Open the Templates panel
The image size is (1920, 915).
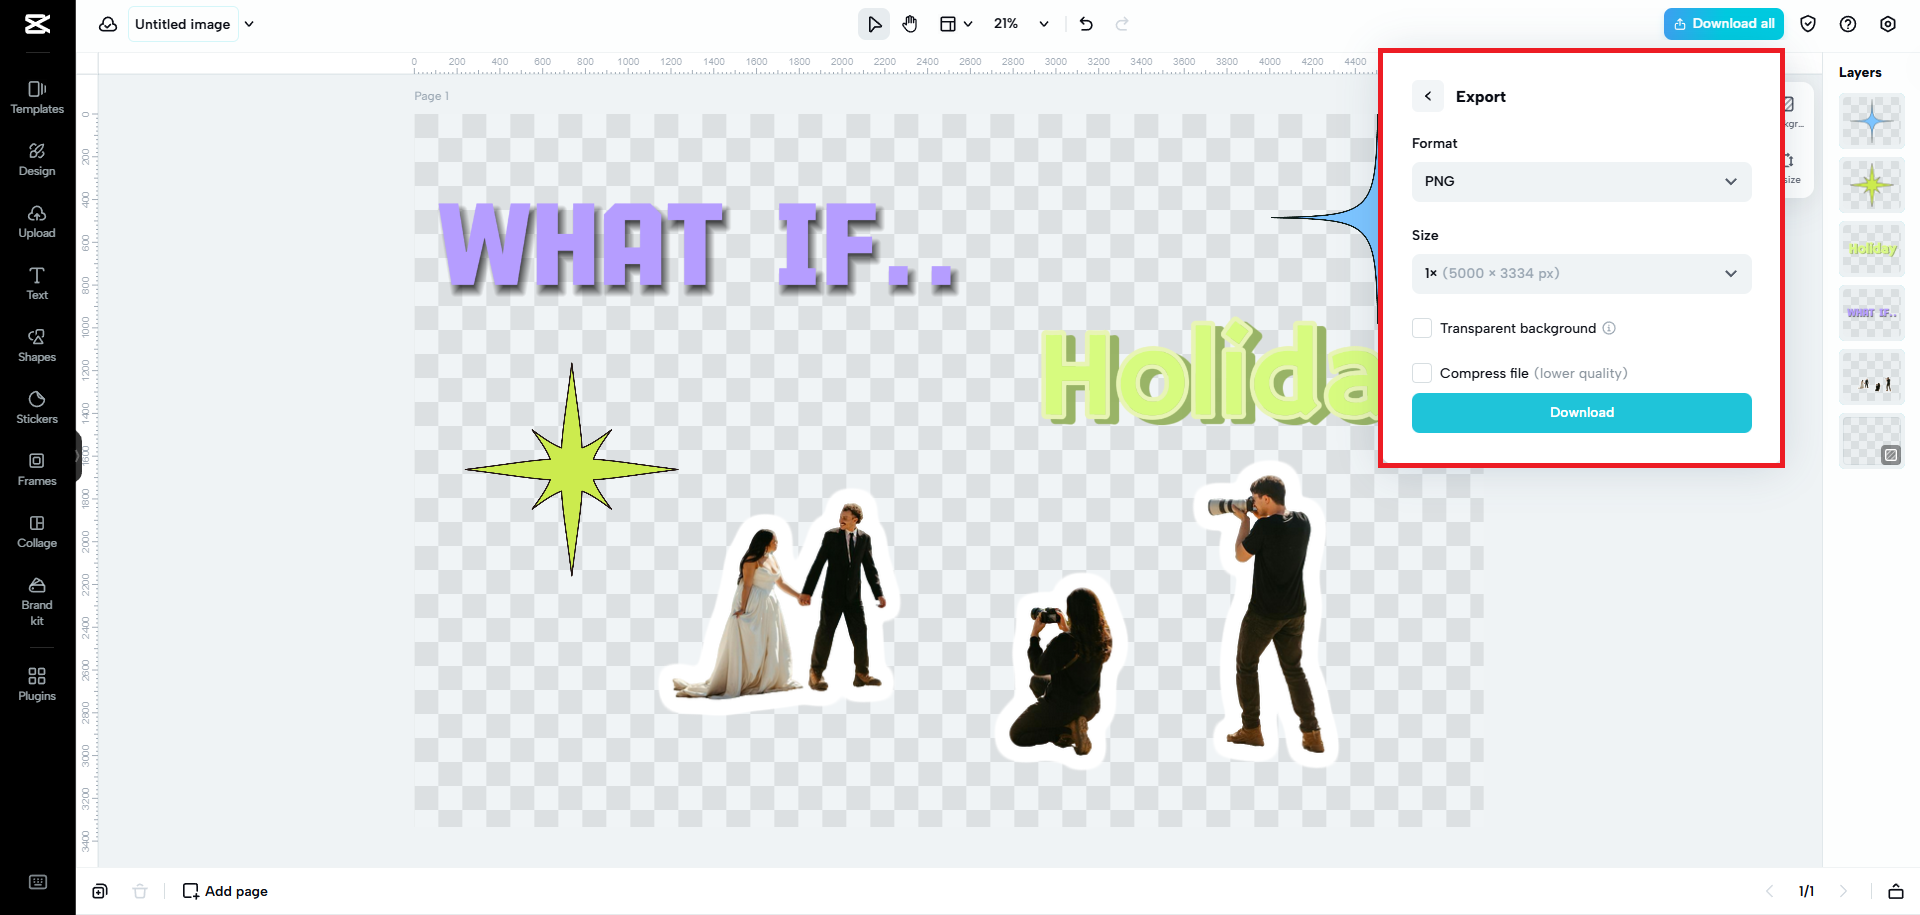tap(37, 96)
